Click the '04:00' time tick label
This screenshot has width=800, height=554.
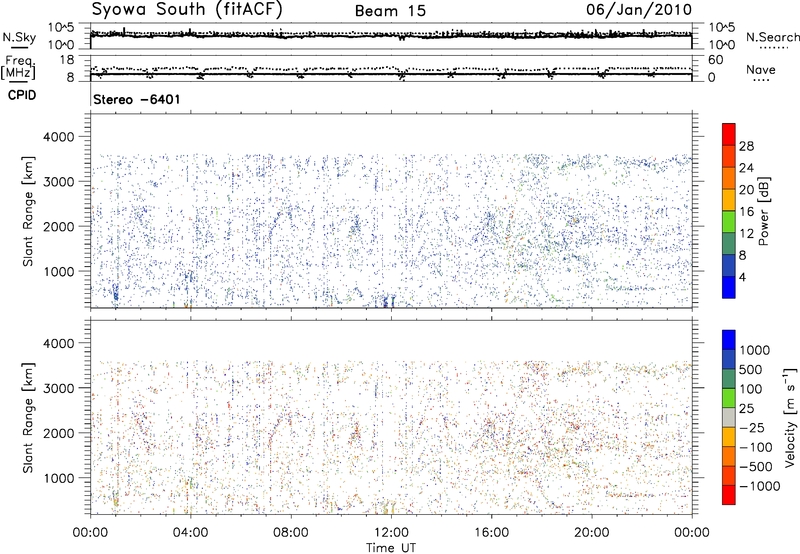pyautogui.click(x=190, y=533)
